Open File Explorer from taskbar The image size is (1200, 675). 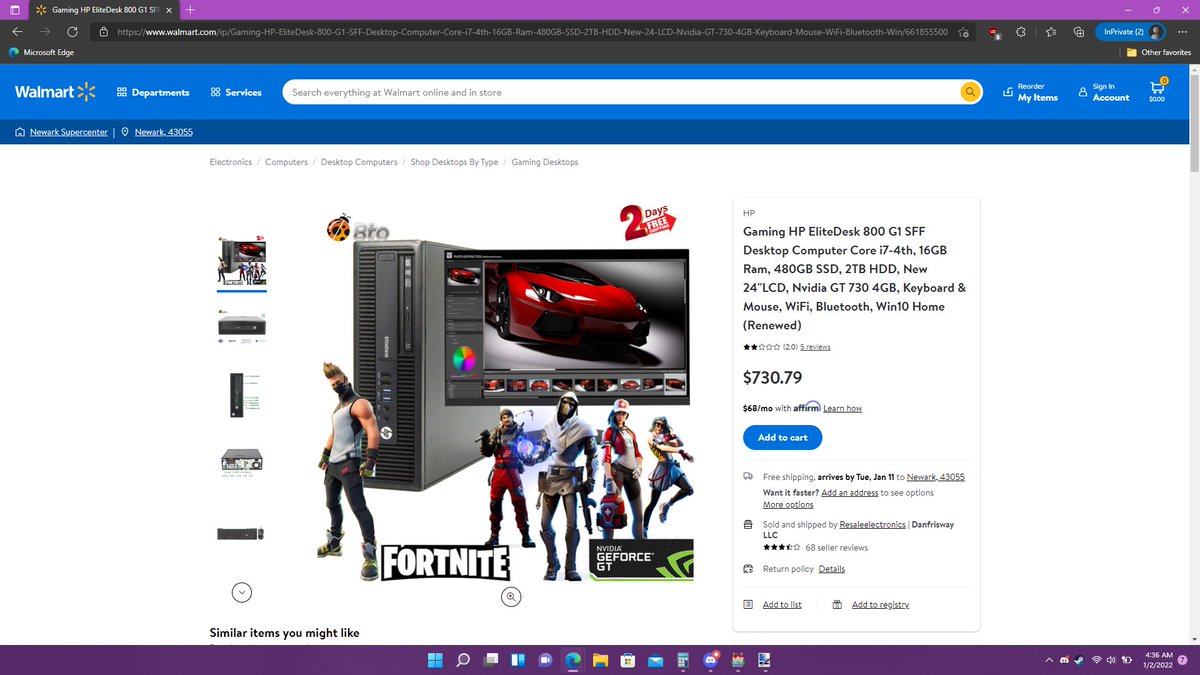600,660
